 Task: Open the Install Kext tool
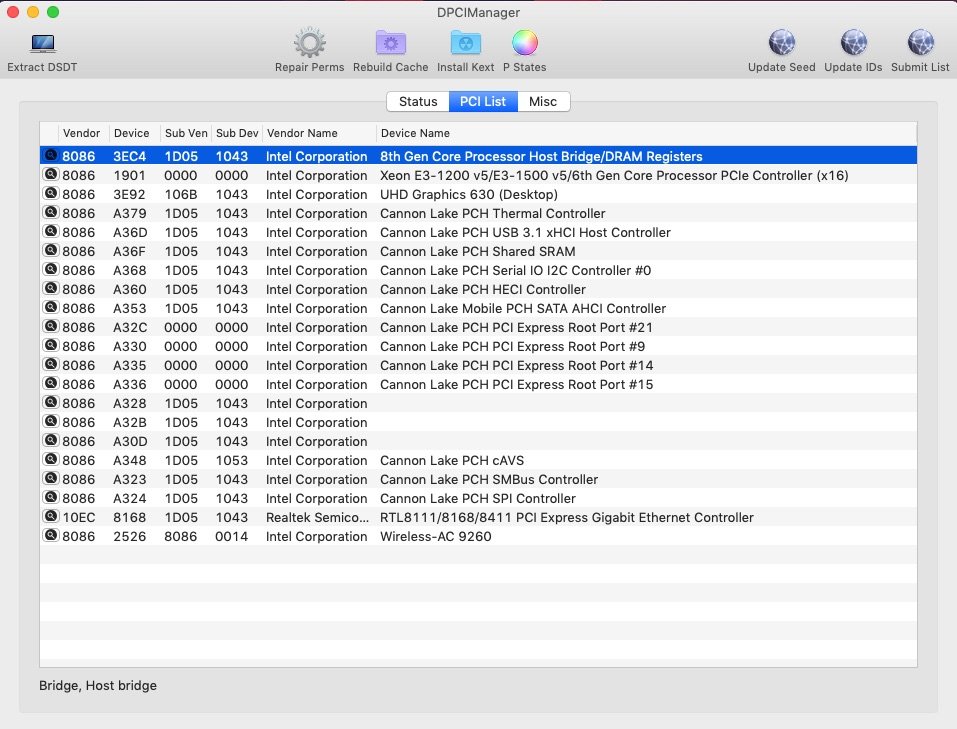466,43
